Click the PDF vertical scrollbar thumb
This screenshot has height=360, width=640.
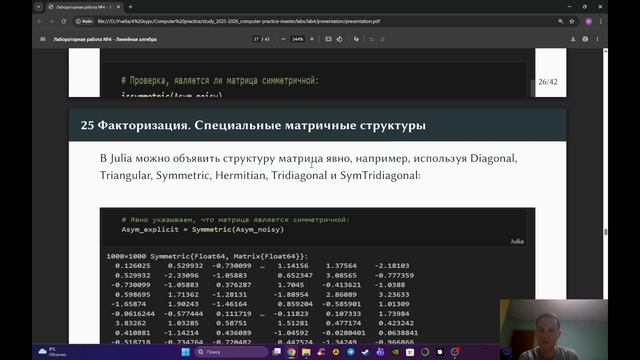pyautogui.click(x=605, y=231)
